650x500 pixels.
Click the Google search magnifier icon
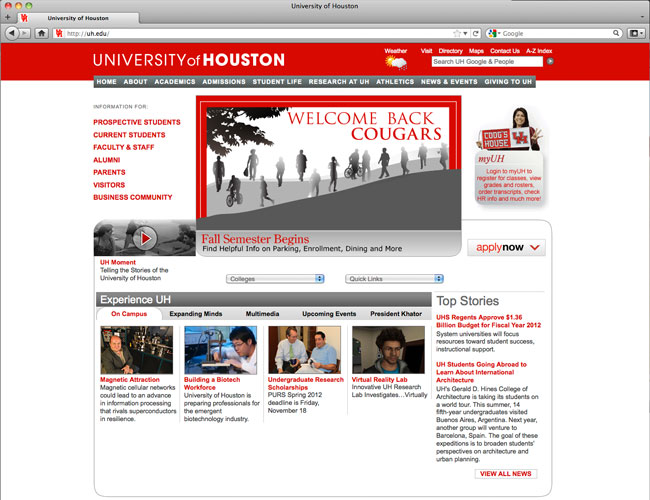(x=616, y=33)
